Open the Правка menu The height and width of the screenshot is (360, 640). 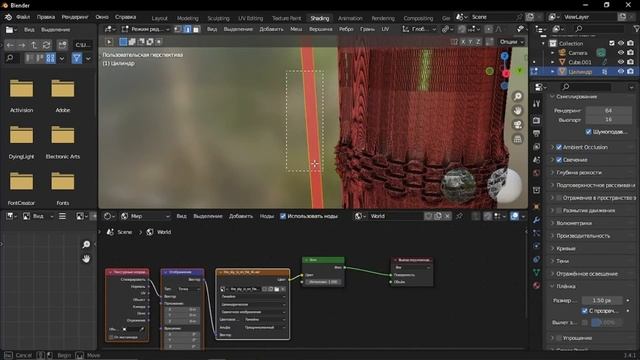(x=46, y=17)
